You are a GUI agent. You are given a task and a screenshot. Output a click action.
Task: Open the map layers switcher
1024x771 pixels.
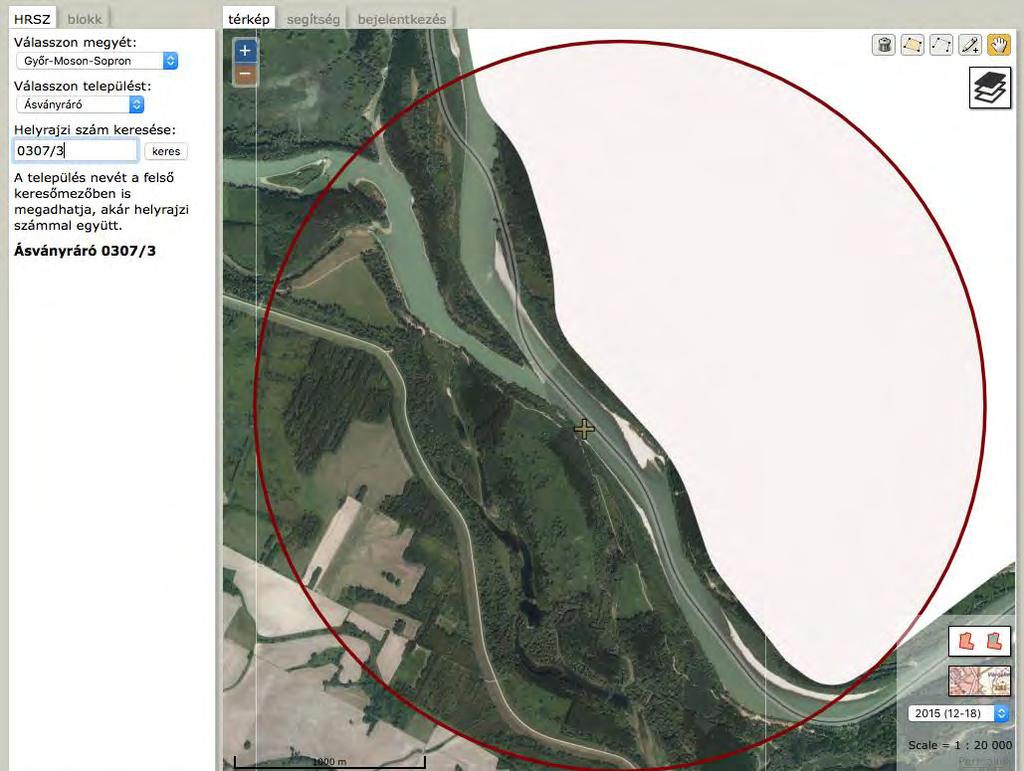990,88
